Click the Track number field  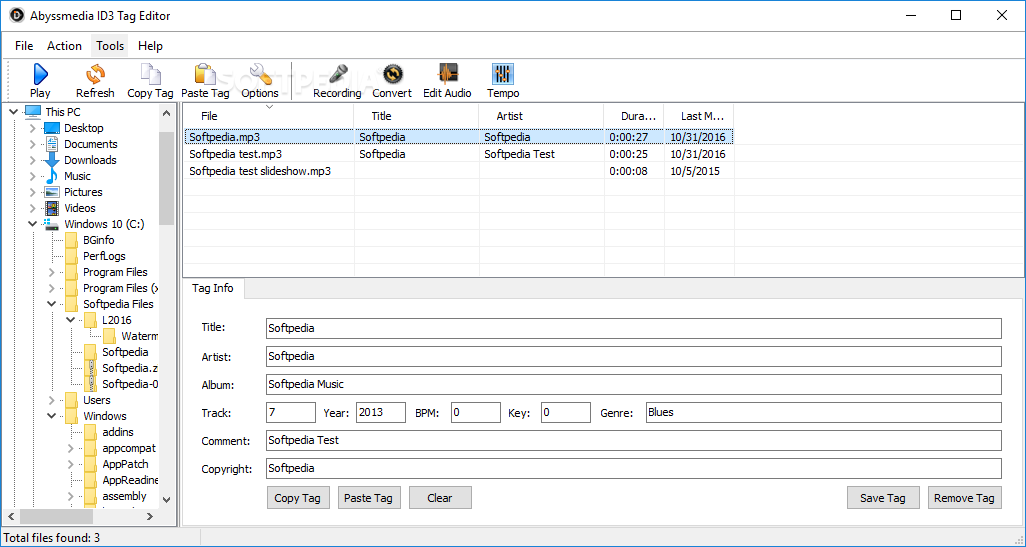tap(291, 413)
